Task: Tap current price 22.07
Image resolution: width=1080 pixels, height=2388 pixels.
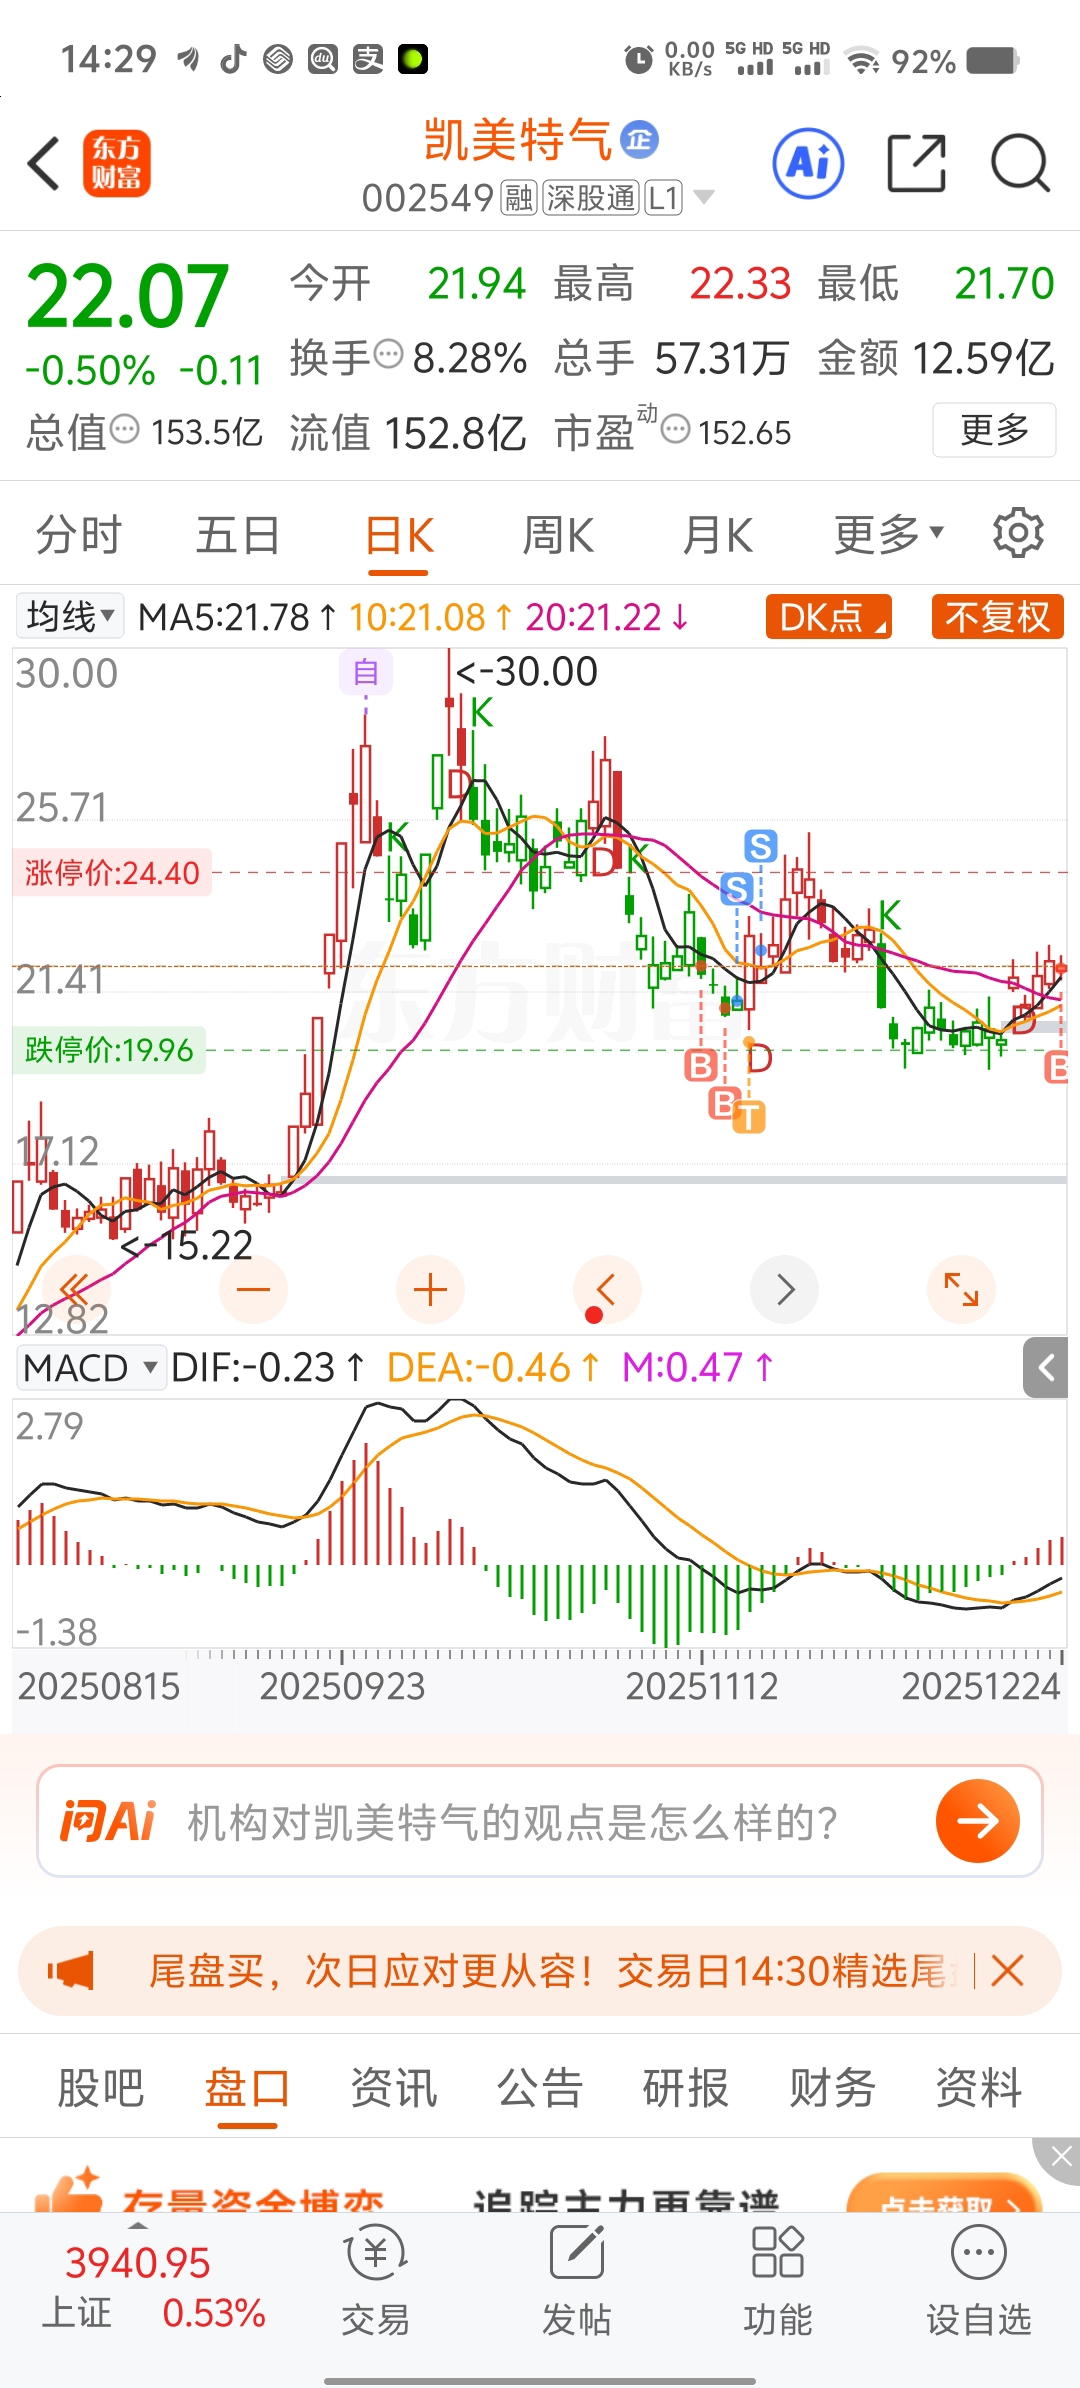Action: pyautogui.click(x=127, y=296)
